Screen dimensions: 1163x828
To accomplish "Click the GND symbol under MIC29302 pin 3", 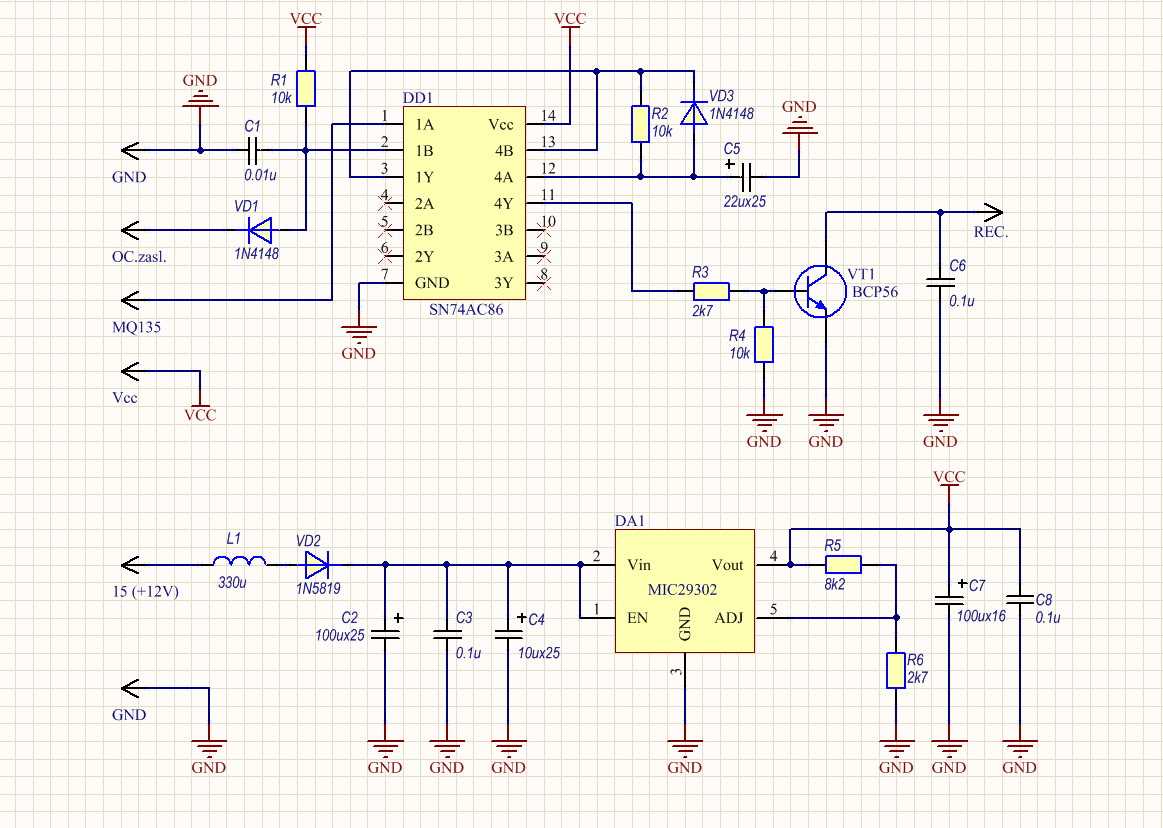I will (x=685, y=757).
